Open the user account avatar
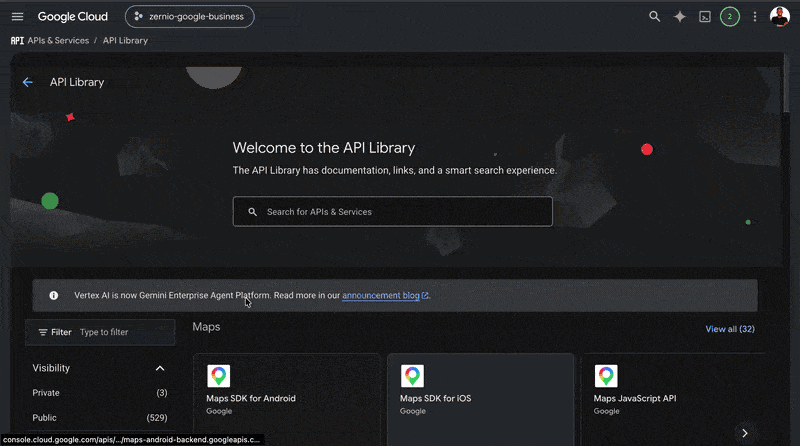 780,17
